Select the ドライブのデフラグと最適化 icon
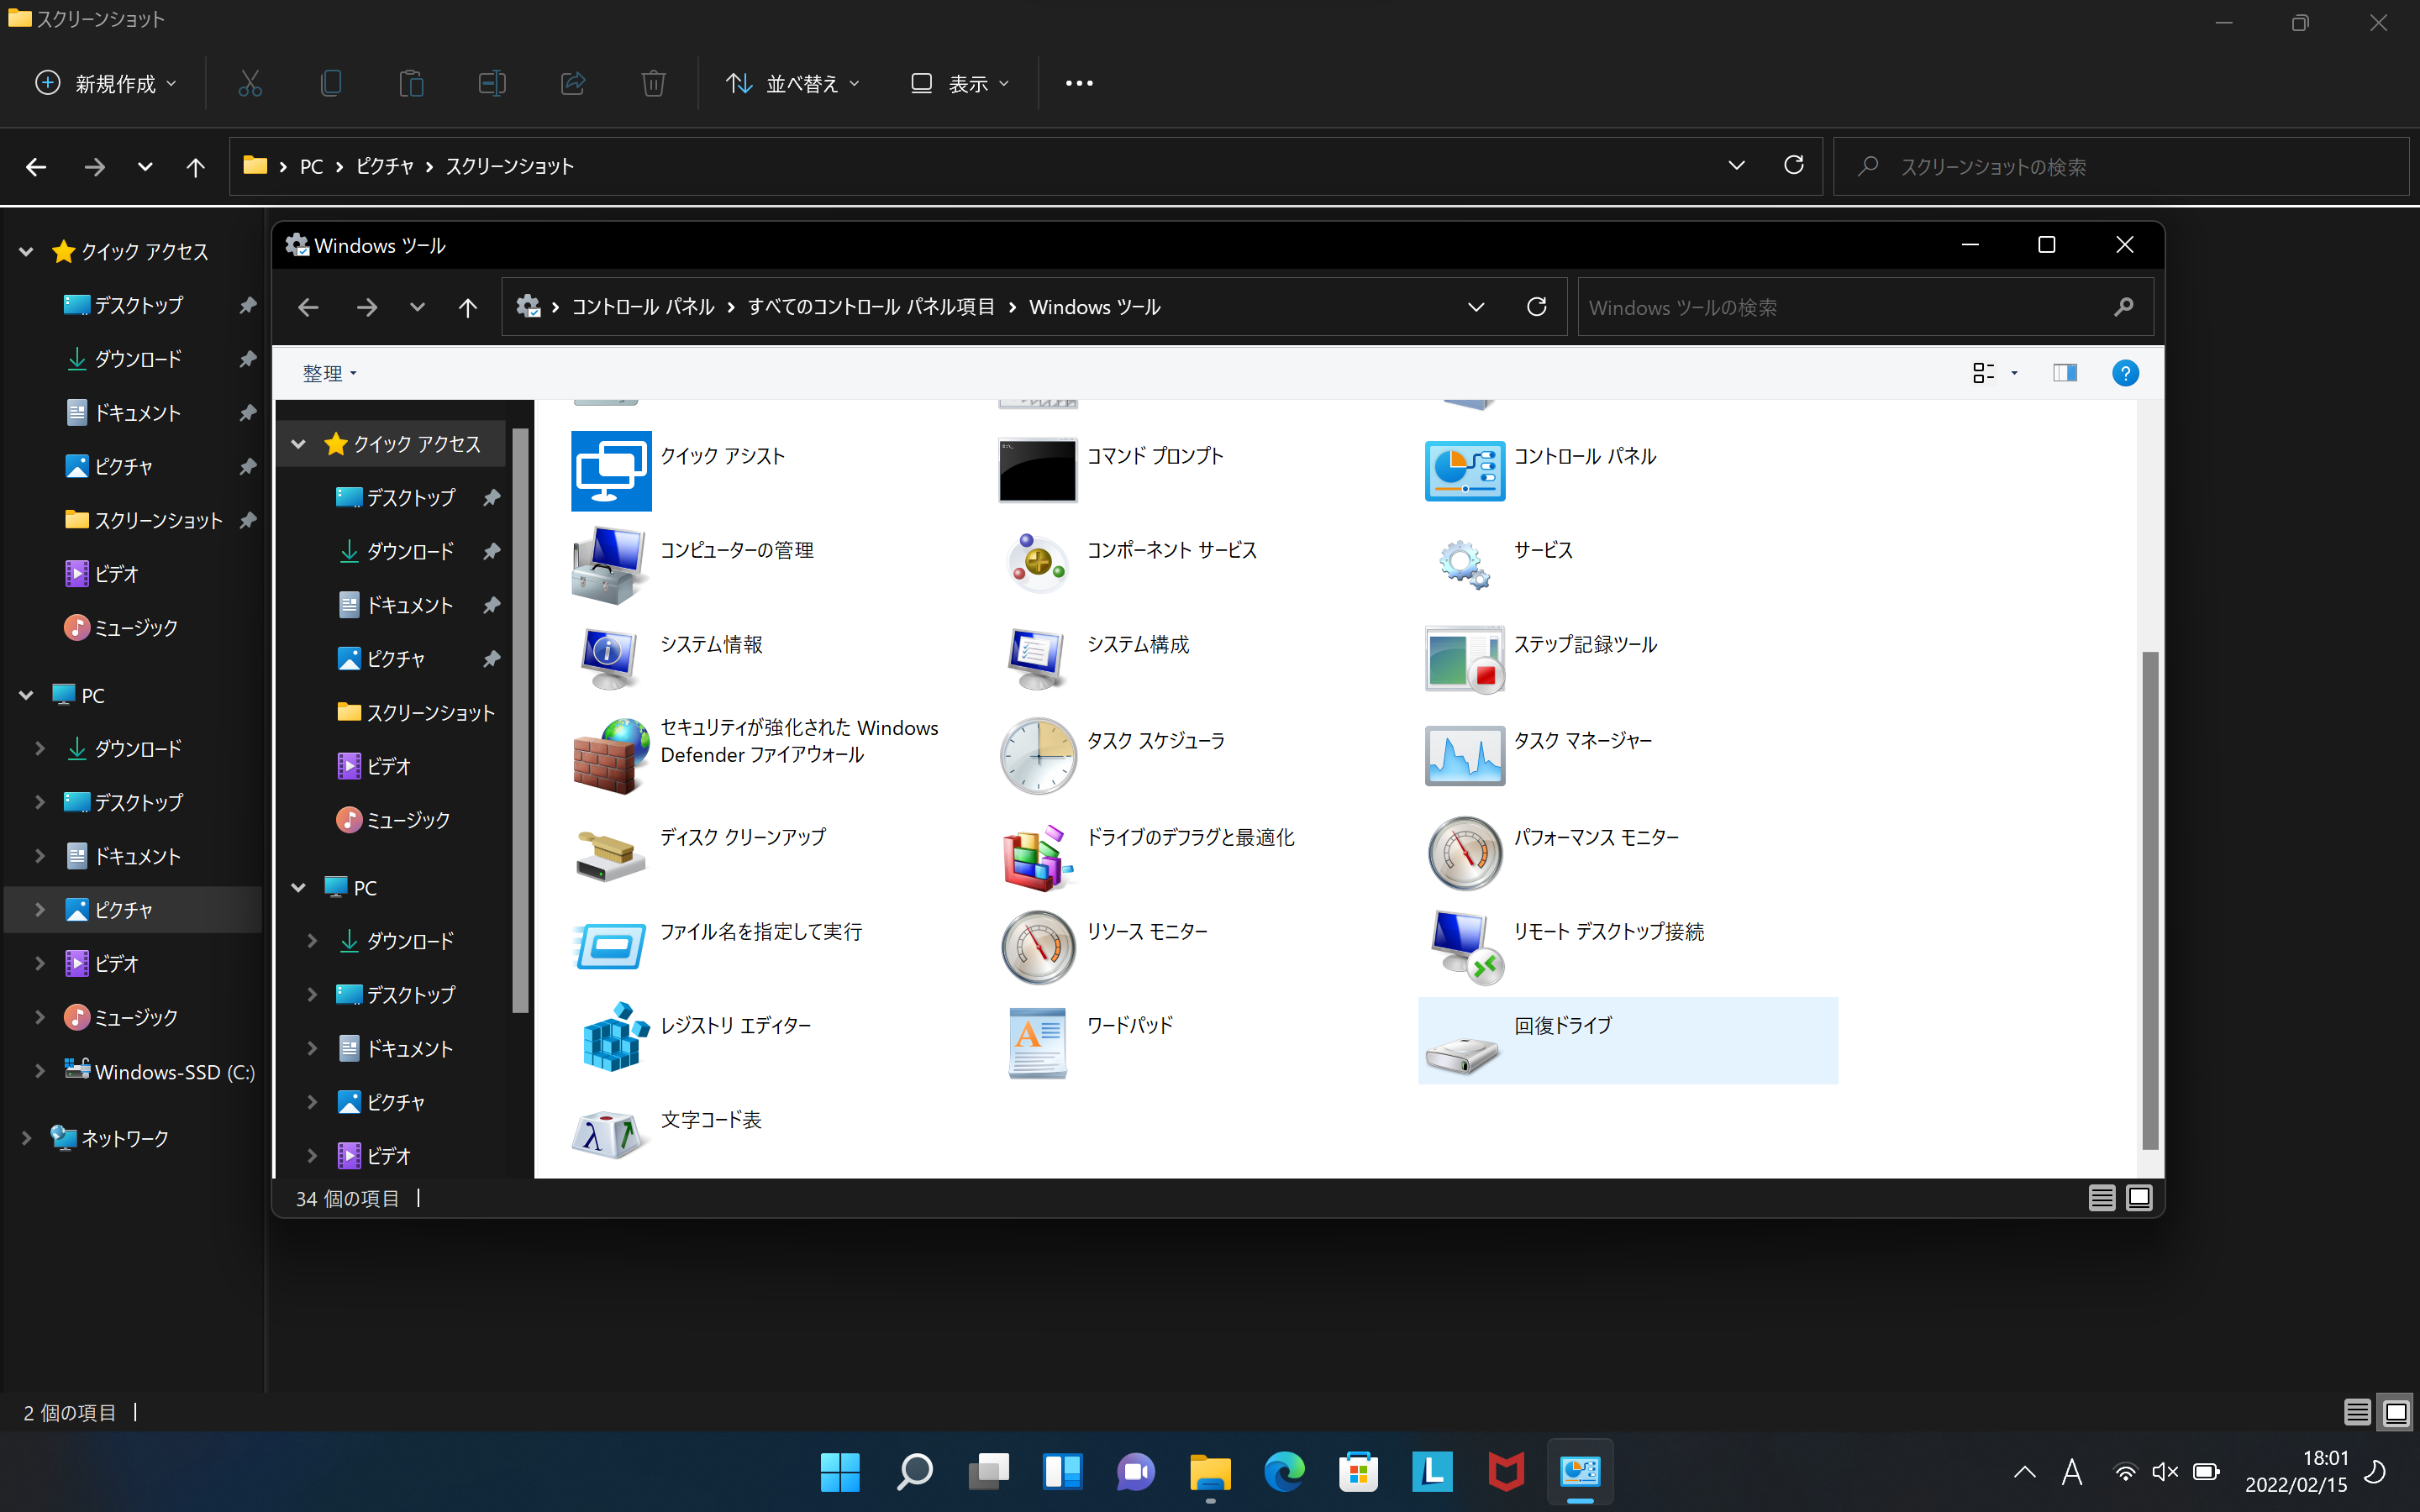The width and height of the screenshot is (2420, 1512). (1038, 858)
